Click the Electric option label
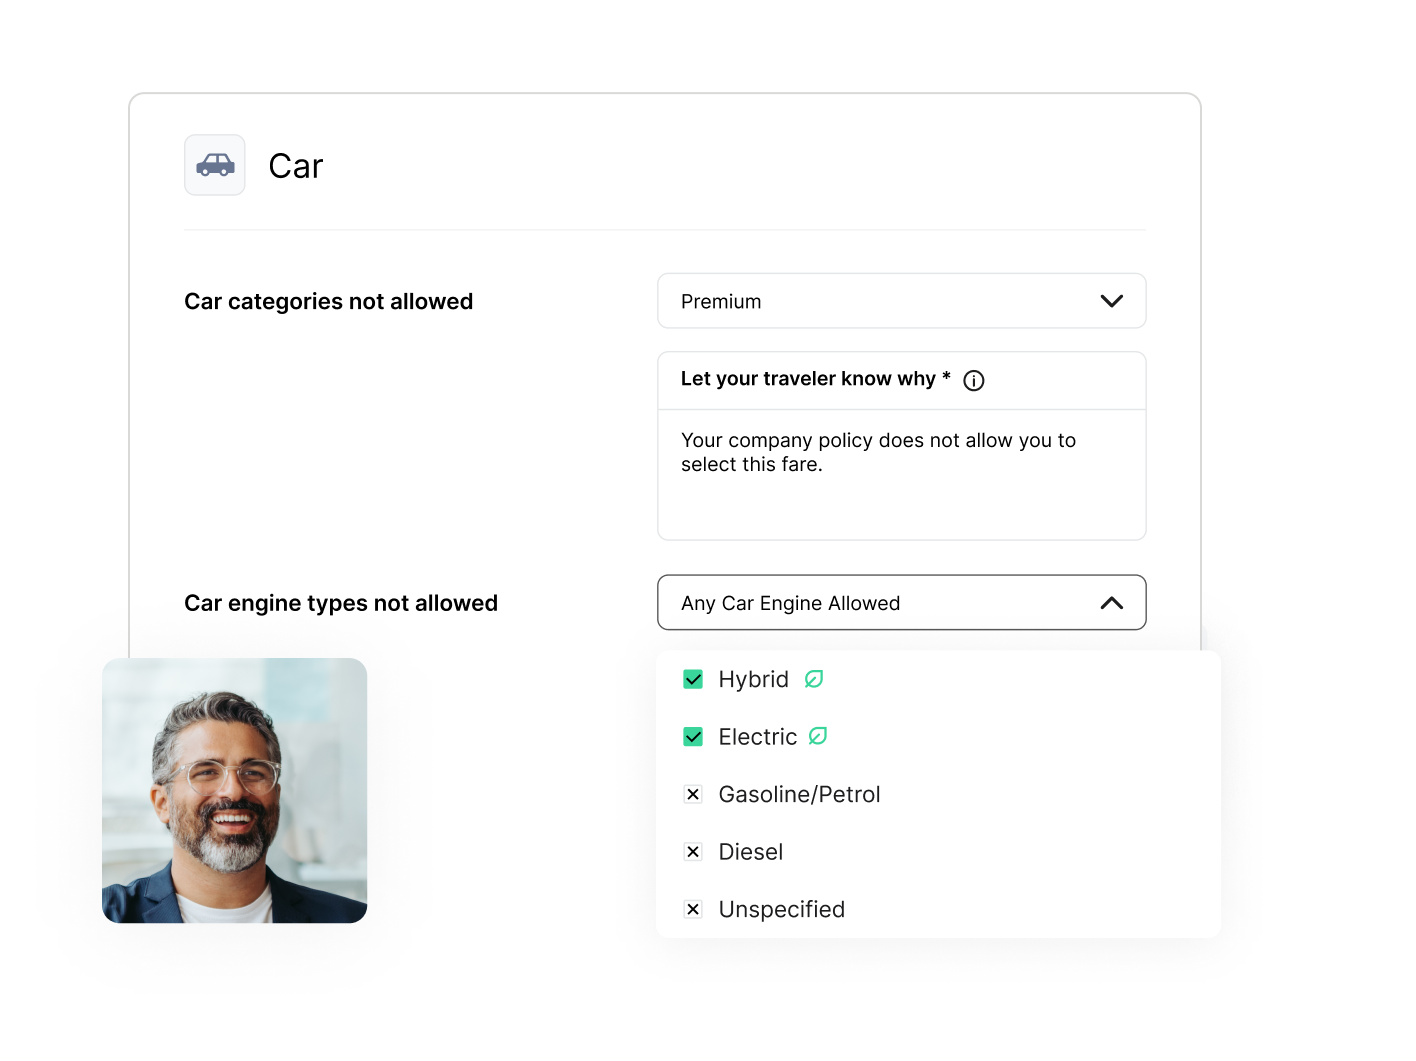This screenshot has height=1061, width=1416. pyautogui.click(x=757, y=737)
